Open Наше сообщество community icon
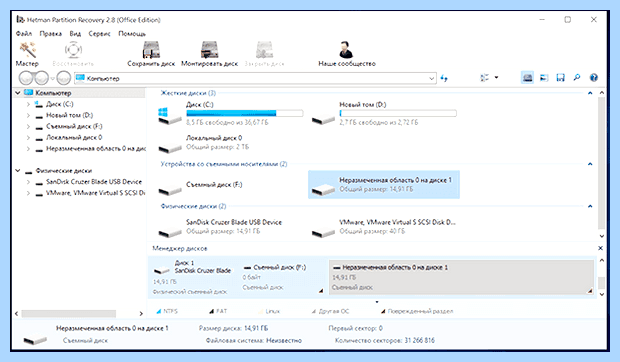 (347, 54)
